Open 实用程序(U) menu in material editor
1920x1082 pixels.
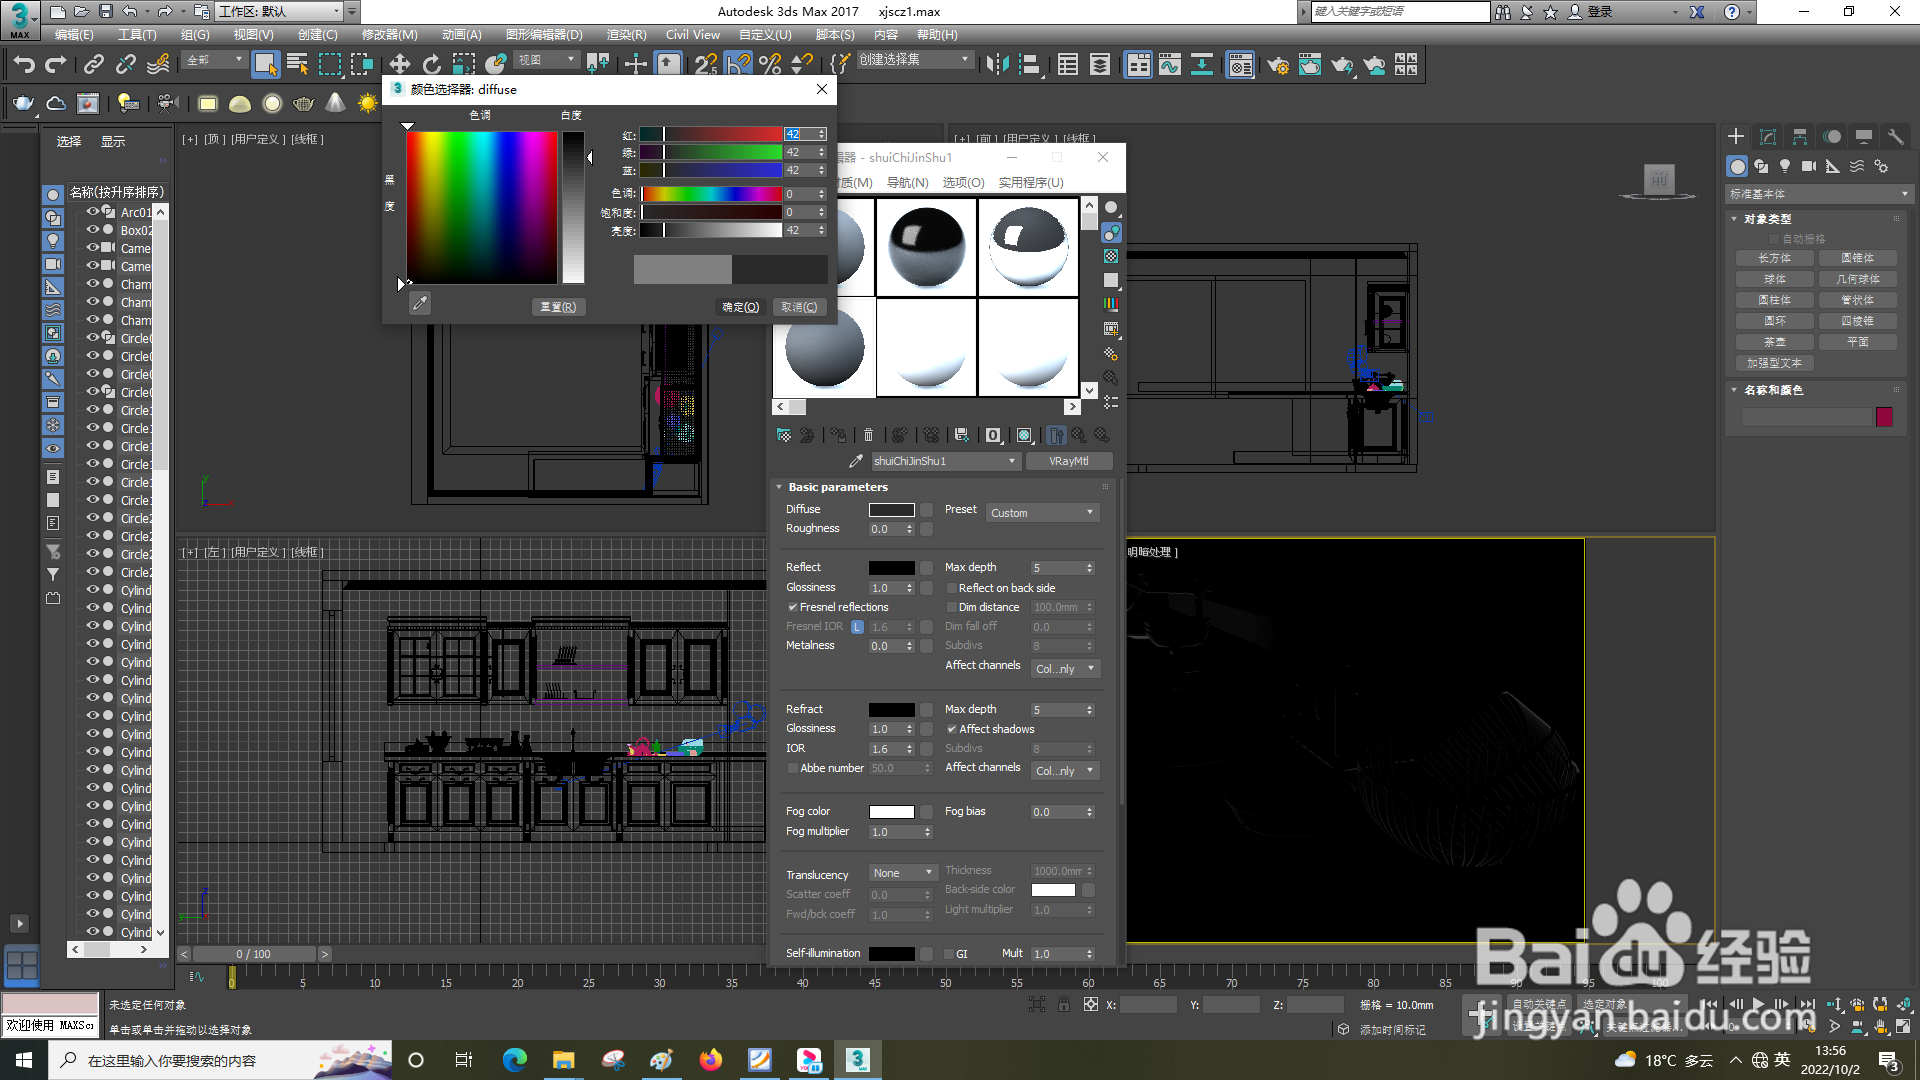click(x=1031, y=183)
